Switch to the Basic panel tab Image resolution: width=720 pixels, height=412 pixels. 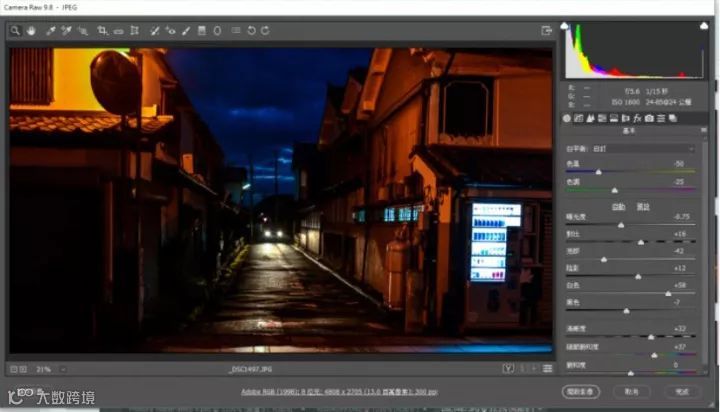(567, 119)
